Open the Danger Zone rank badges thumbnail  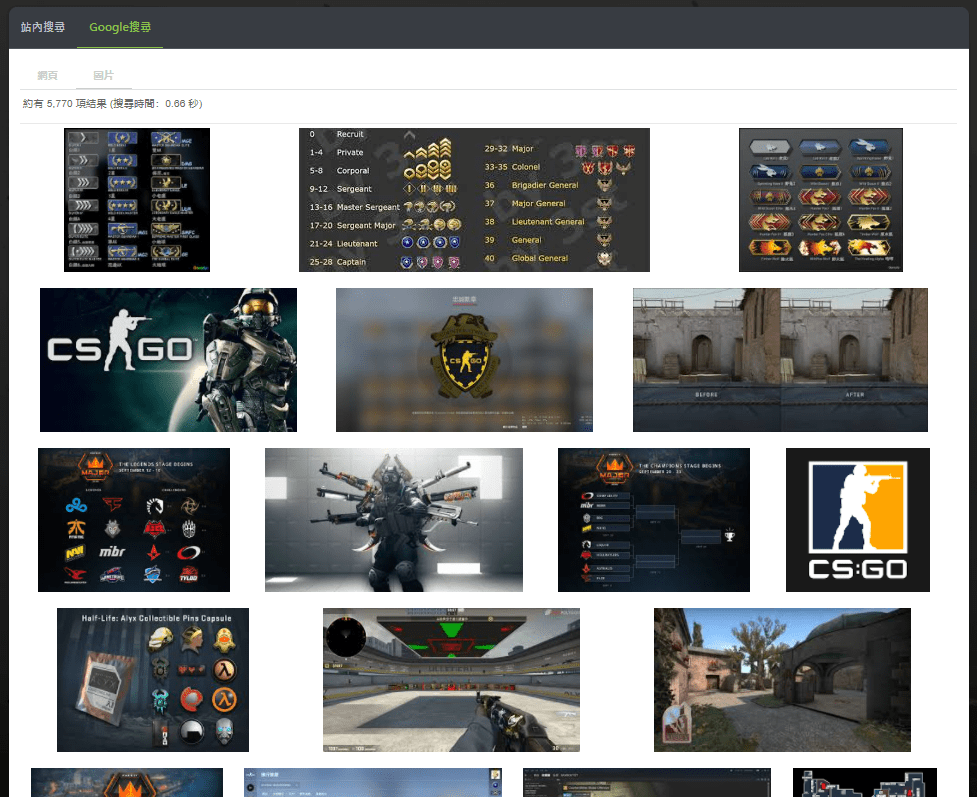click(821, 200)
